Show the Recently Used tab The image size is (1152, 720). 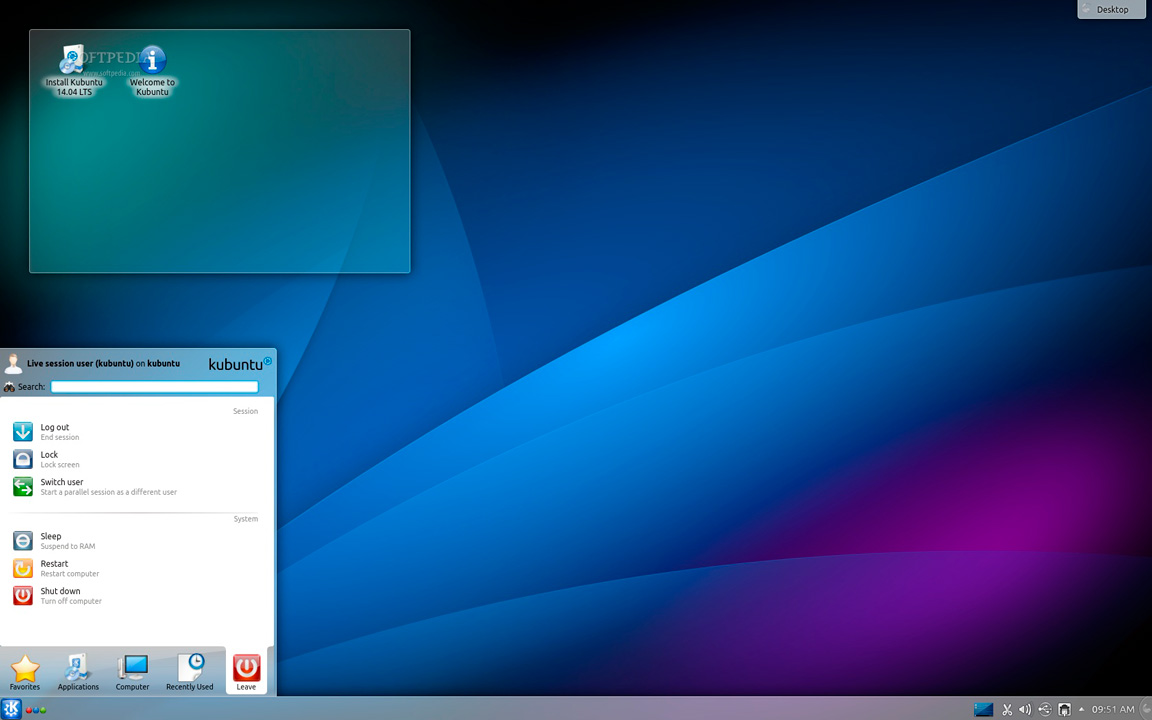189,673
